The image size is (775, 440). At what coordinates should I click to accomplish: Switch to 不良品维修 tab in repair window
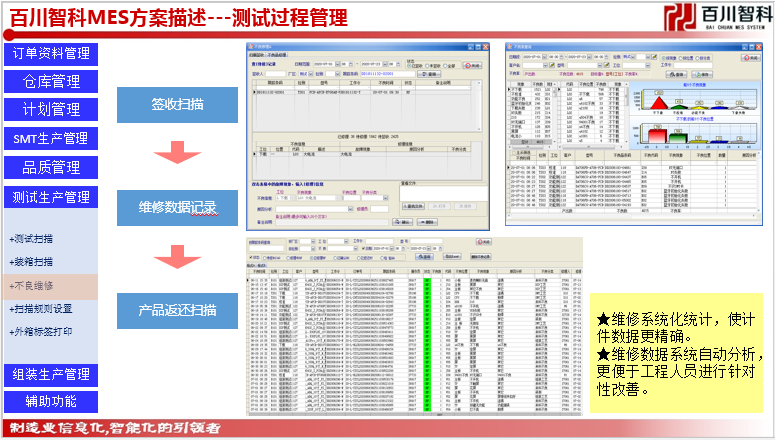pos(277,55)
